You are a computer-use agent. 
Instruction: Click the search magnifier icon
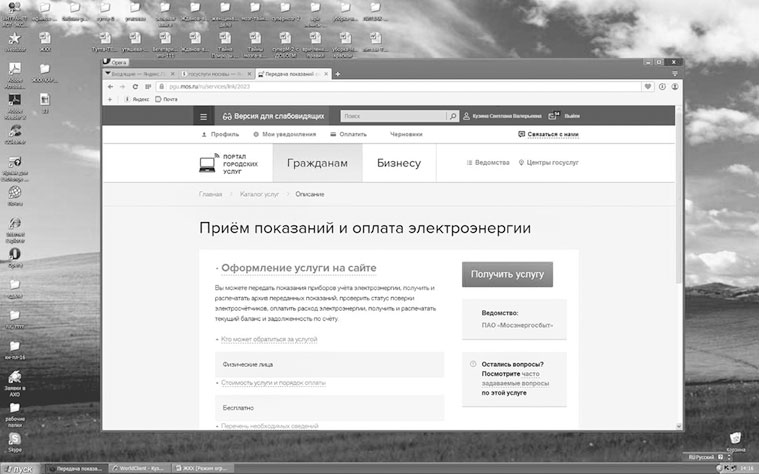click(453, 116)
